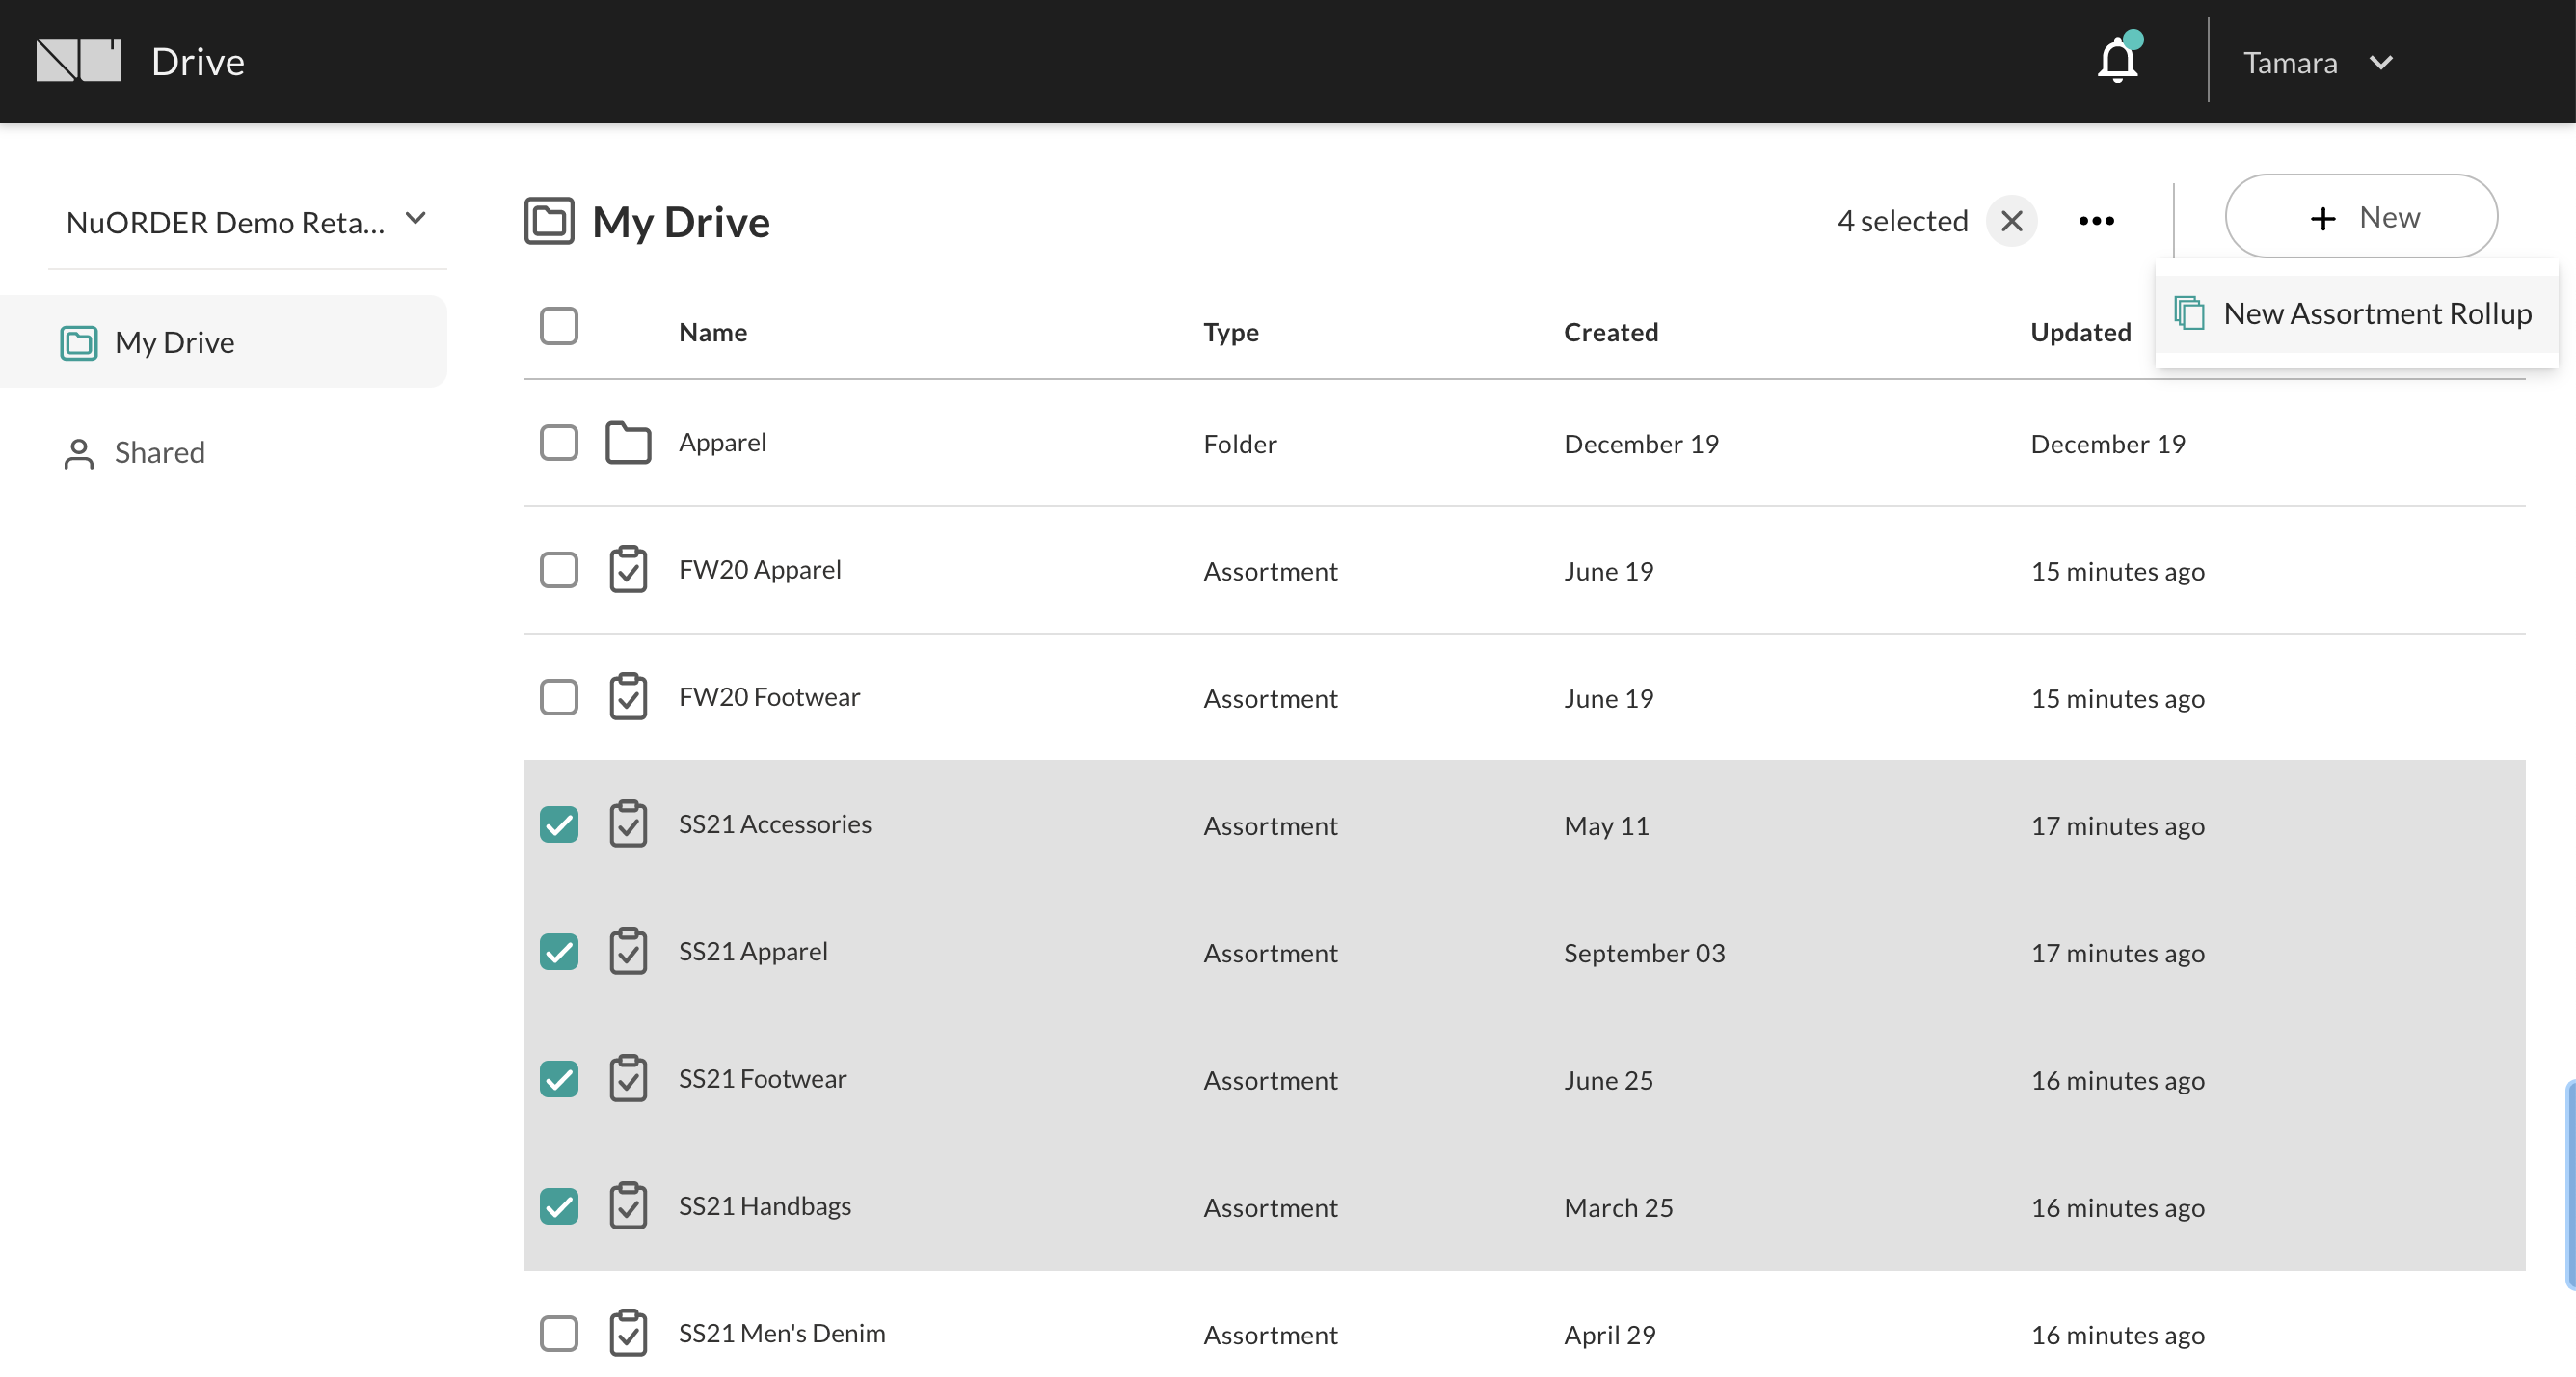
Task: Click the May 11 created date
Action: 1606,826
